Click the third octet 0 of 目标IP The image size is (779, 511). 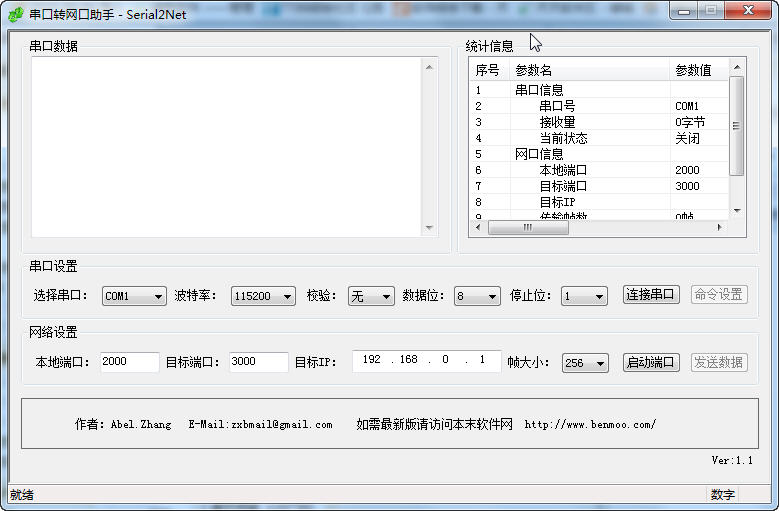pyautogui.click(x=445, y=360)
